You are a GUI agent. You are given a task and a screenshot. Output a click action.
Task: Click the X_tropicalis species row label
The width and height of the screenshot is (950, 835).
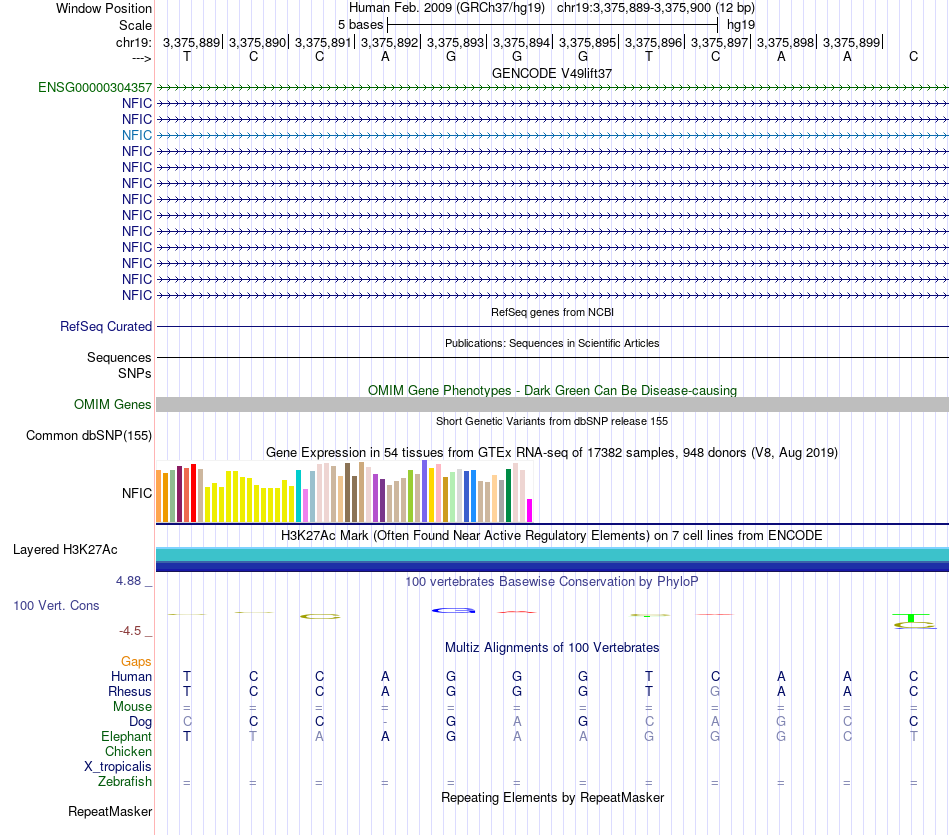tap(118, 767)
